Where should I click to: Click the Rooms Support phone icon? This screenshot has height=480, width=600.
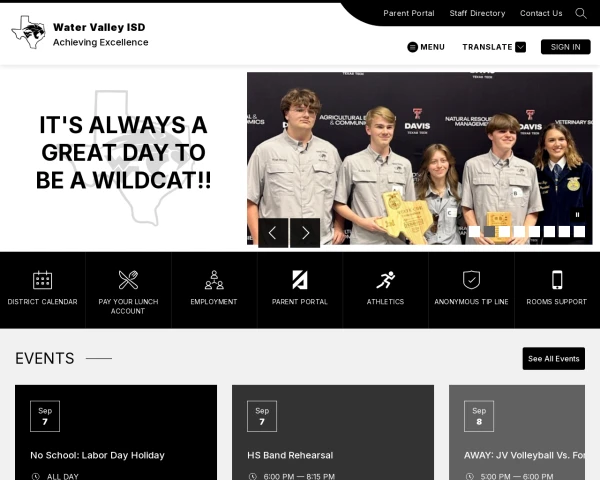pyautogui.click(x=557, y=280)
